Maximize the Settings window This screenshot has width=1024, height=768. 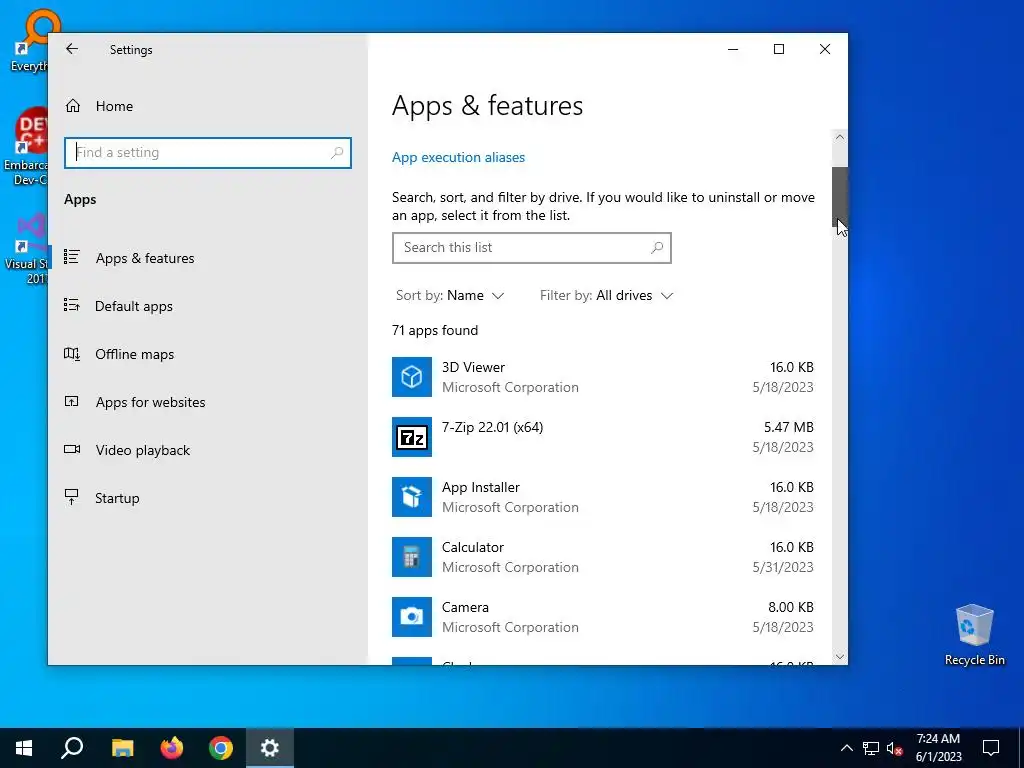coord(778,49)
